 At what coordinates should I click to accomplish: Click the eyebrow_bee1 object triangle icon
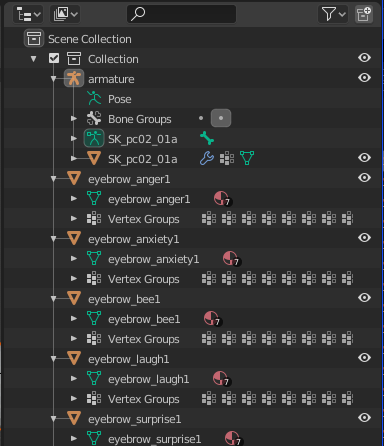pos(74,298)
